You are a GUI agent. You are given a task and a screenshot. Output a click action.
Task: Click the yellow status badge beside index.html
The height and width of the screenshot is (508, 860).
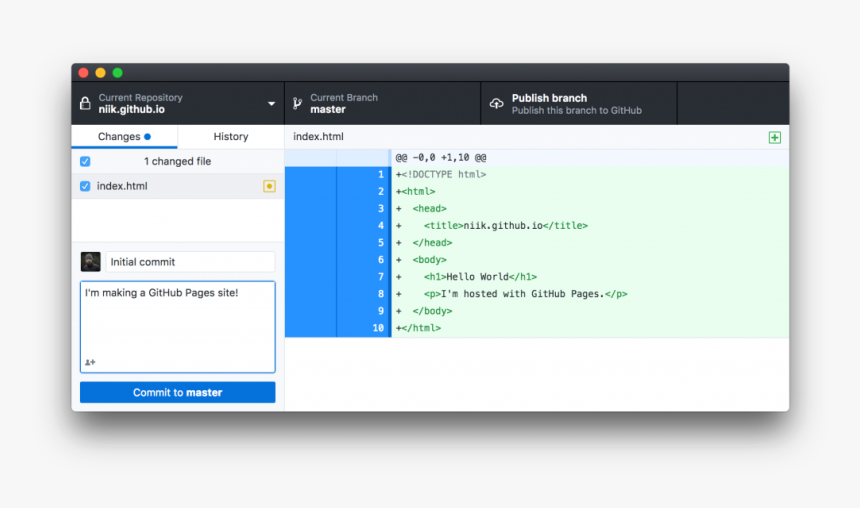tap(268, 186)
